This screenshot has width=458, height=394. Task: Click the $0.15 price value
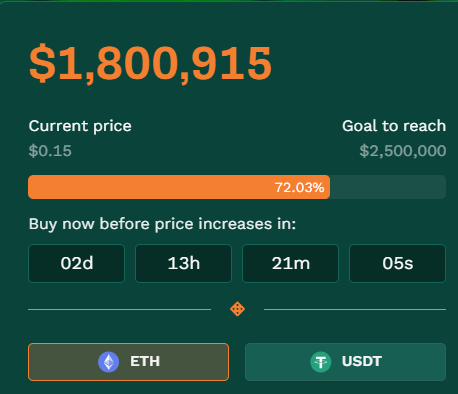click(50, 151)
